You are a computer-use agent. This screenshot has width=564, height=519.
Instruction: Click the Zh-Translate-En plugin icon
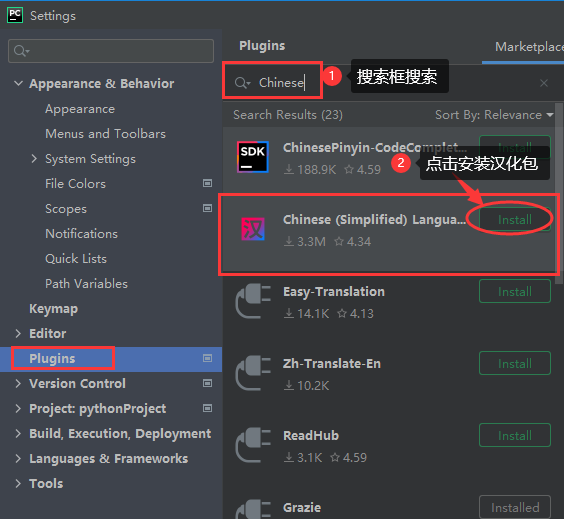click(253, 373)
